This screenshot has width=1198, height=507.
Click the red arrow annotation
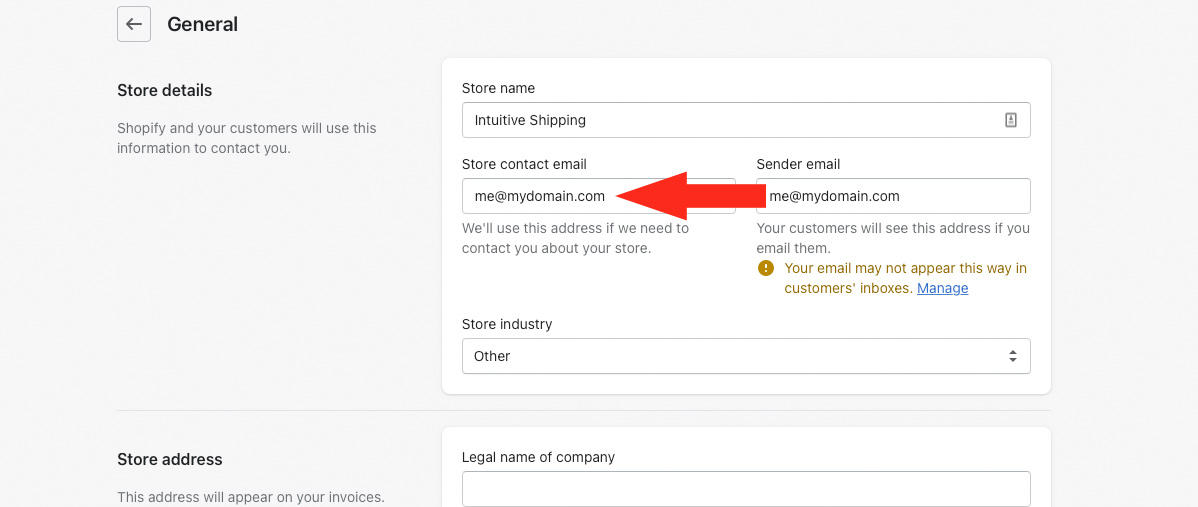pos(690,195)
